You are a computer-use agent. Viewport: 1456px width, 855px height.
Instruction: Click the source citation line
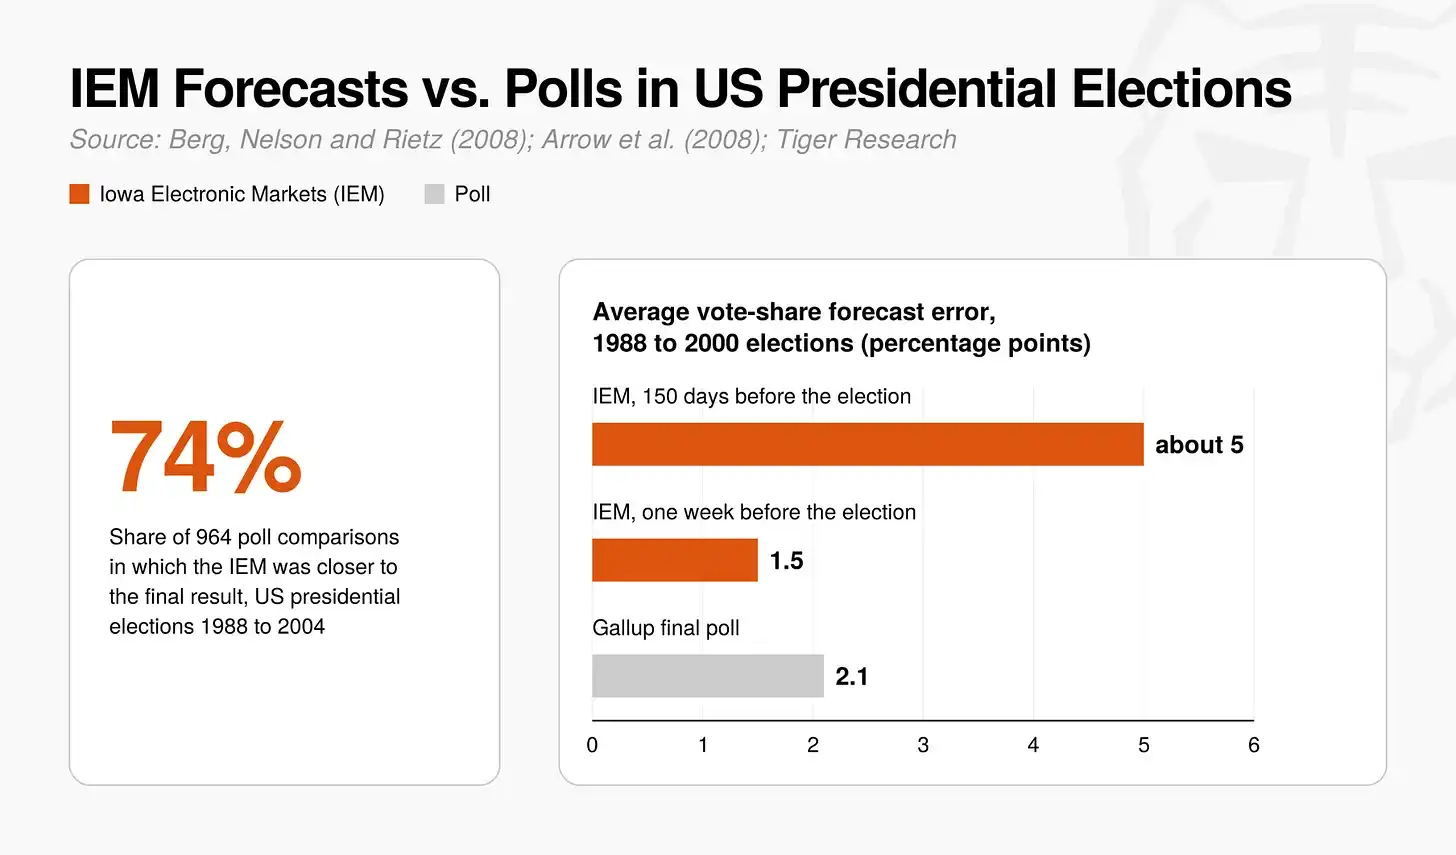tap(513, 140)
